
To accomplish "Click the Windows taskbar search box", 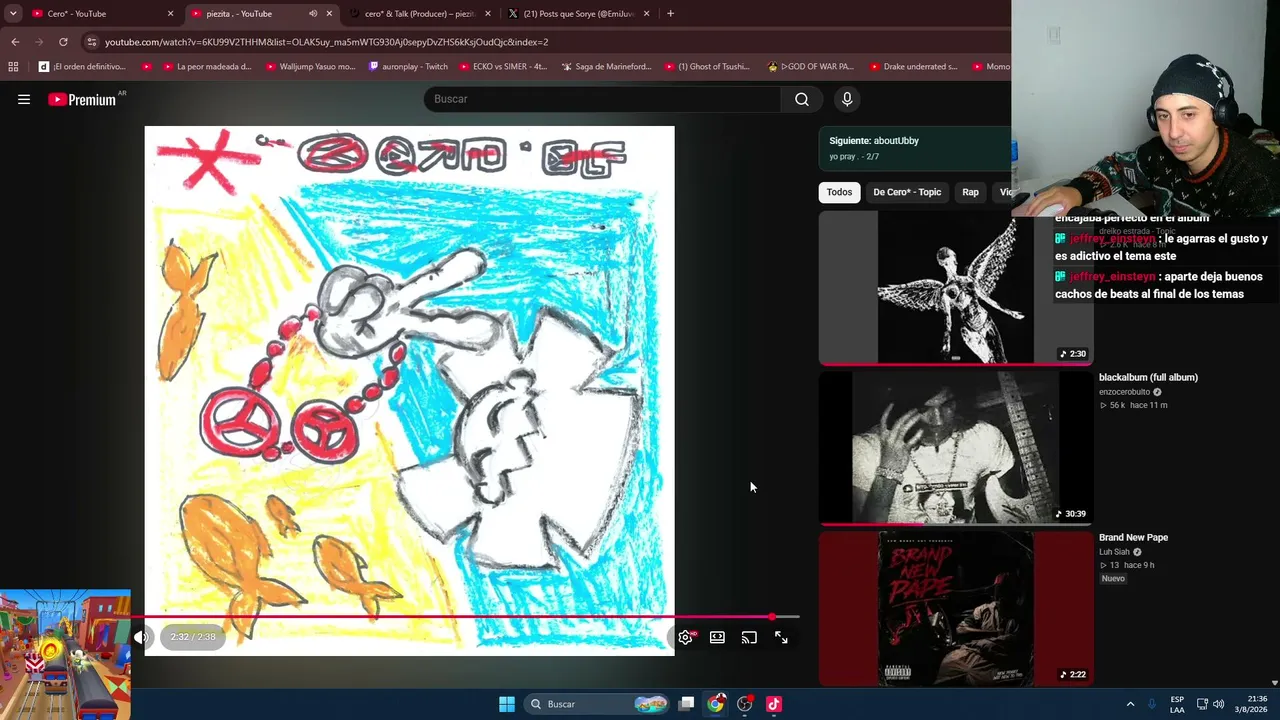I will coord(595,704).
